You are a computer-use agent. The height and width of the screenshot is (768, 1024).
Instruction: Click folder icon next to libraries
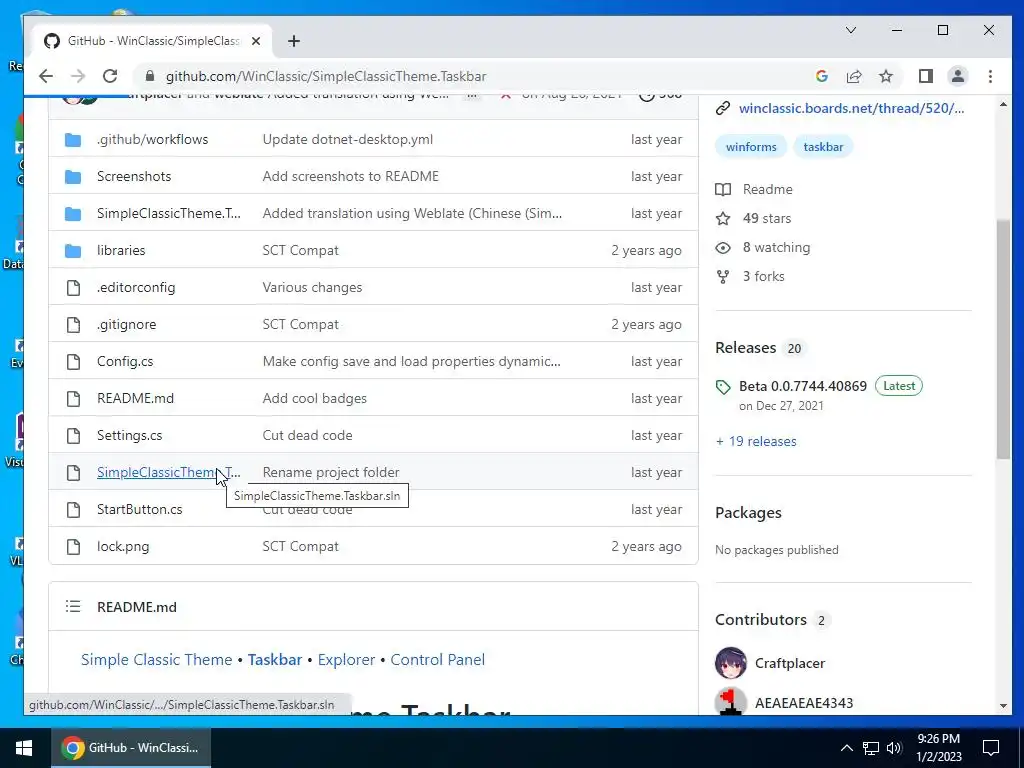(73, 250)
